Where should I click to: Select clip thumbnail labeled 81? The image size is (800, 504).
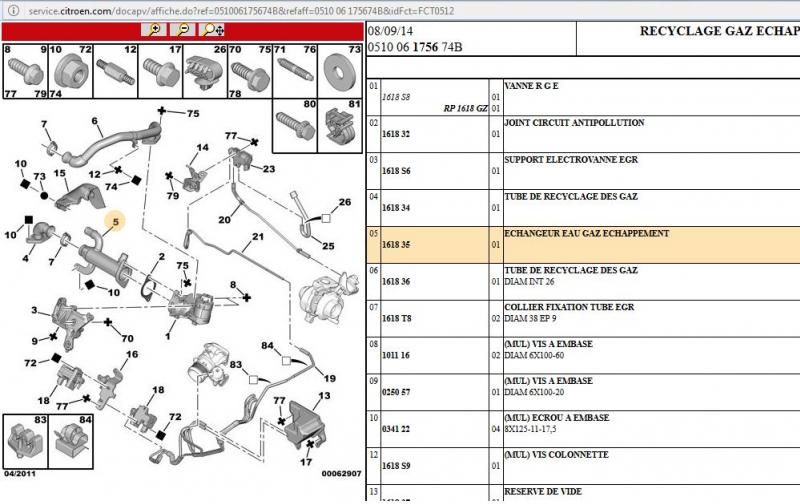(x=340, y=126)
